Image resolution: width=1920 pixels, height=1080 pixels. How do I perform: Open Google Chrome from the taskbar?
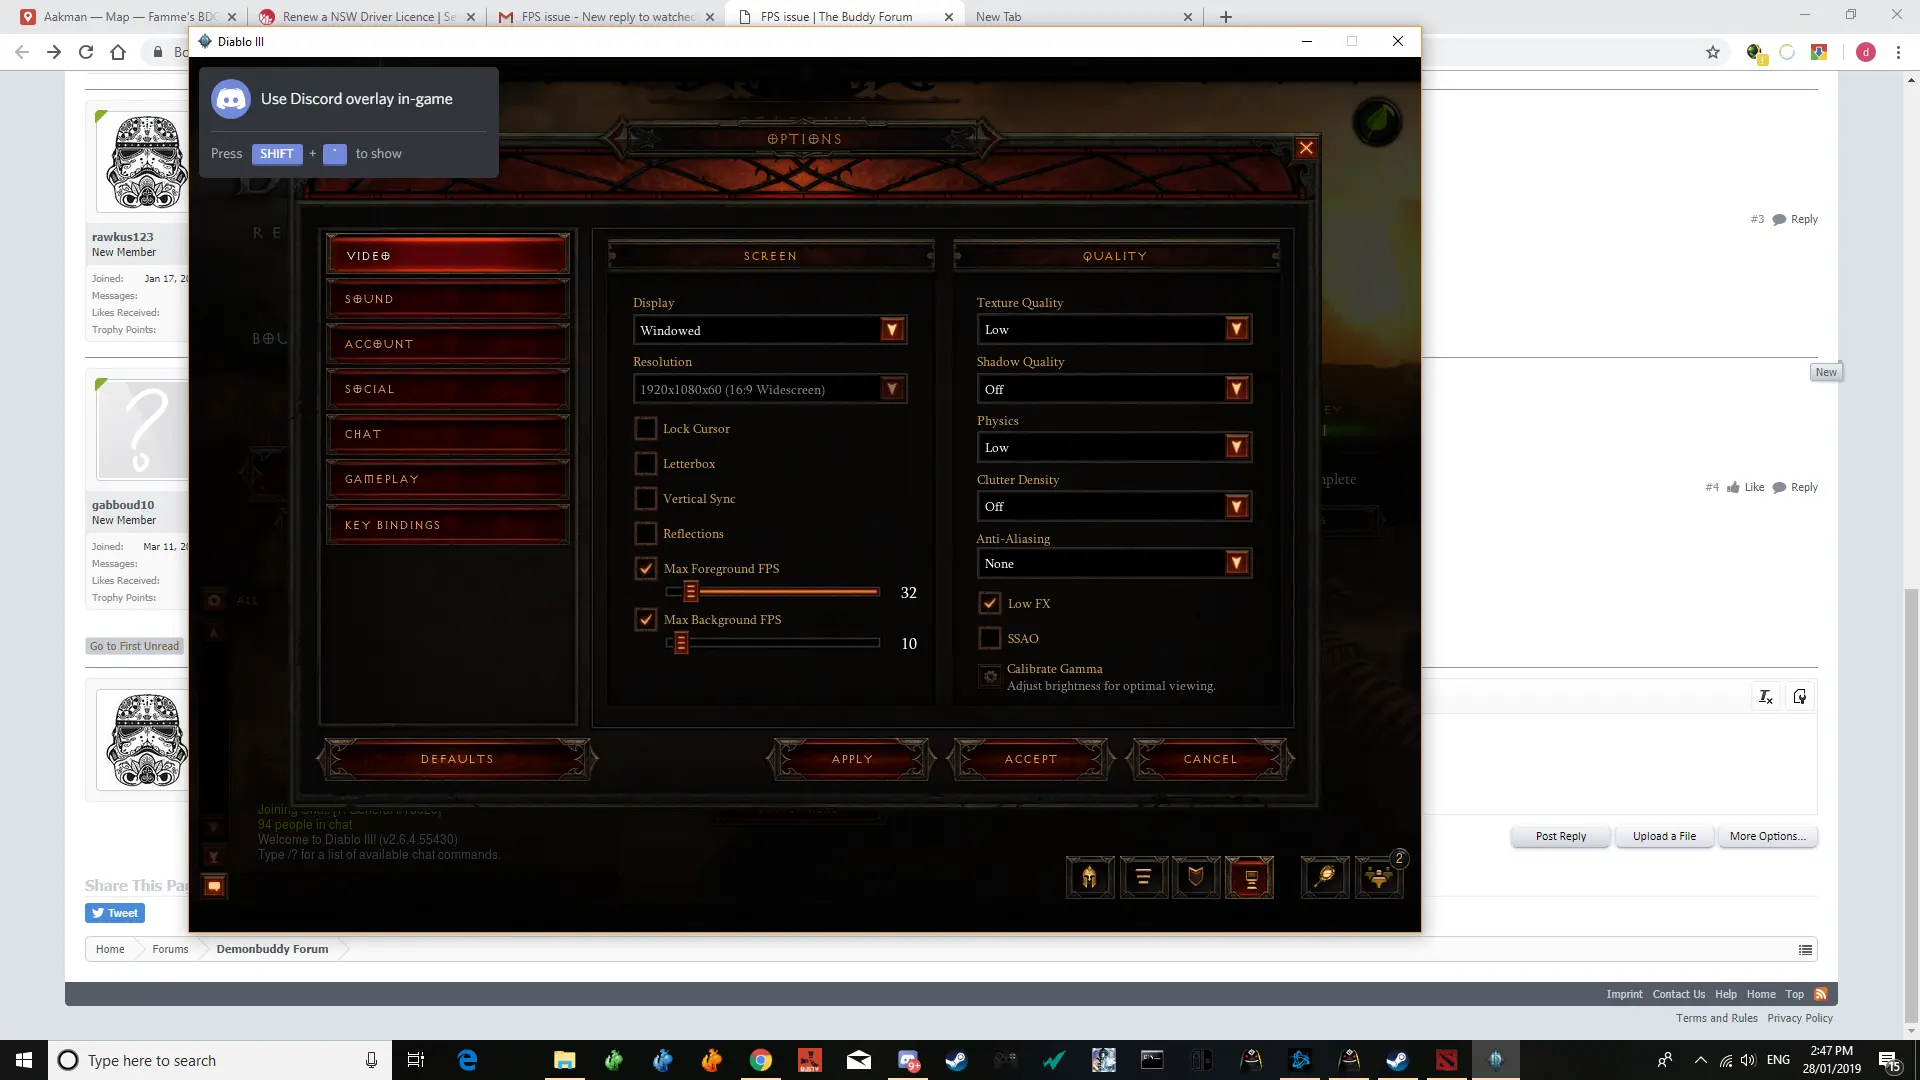coord(761,1060)
